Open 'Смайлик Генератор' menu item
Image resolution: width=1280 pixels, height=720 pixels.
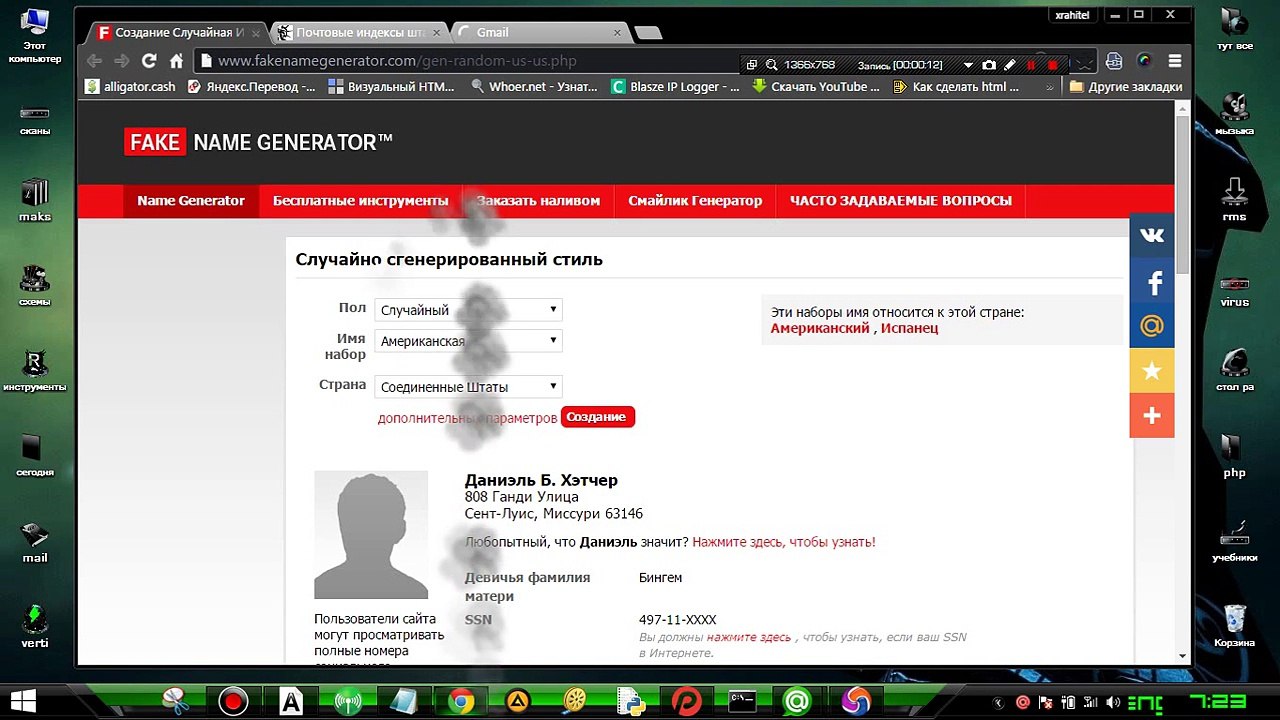click(695, 201)
